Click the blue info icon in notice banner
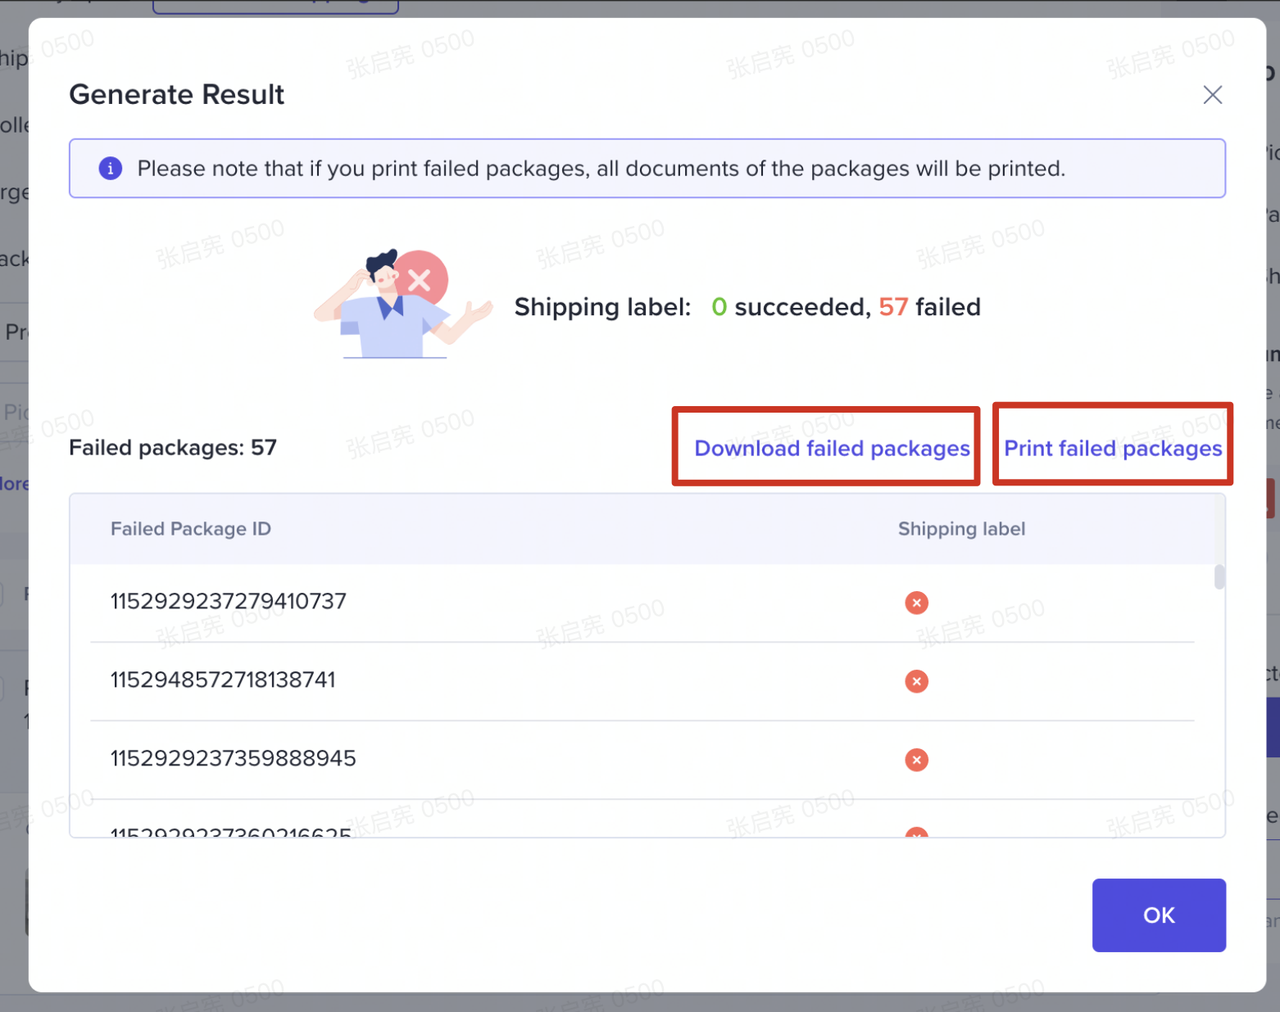This screenshot has height=1012, width=1280. 111,168
